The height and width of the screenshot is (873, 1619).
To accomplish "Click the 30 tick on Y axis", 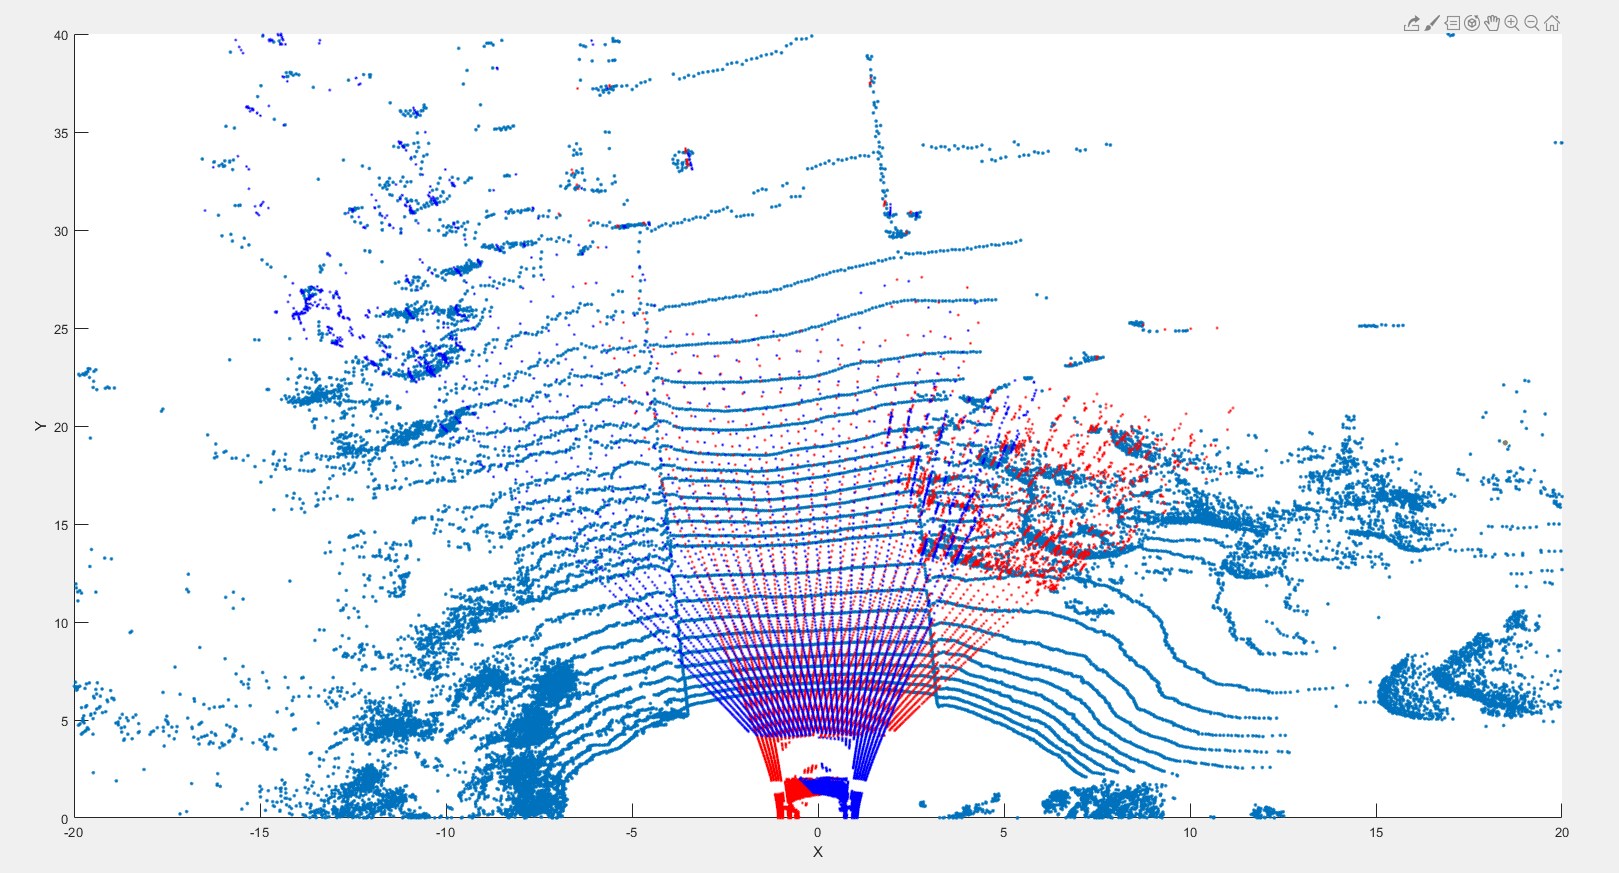I will (61, 231).
